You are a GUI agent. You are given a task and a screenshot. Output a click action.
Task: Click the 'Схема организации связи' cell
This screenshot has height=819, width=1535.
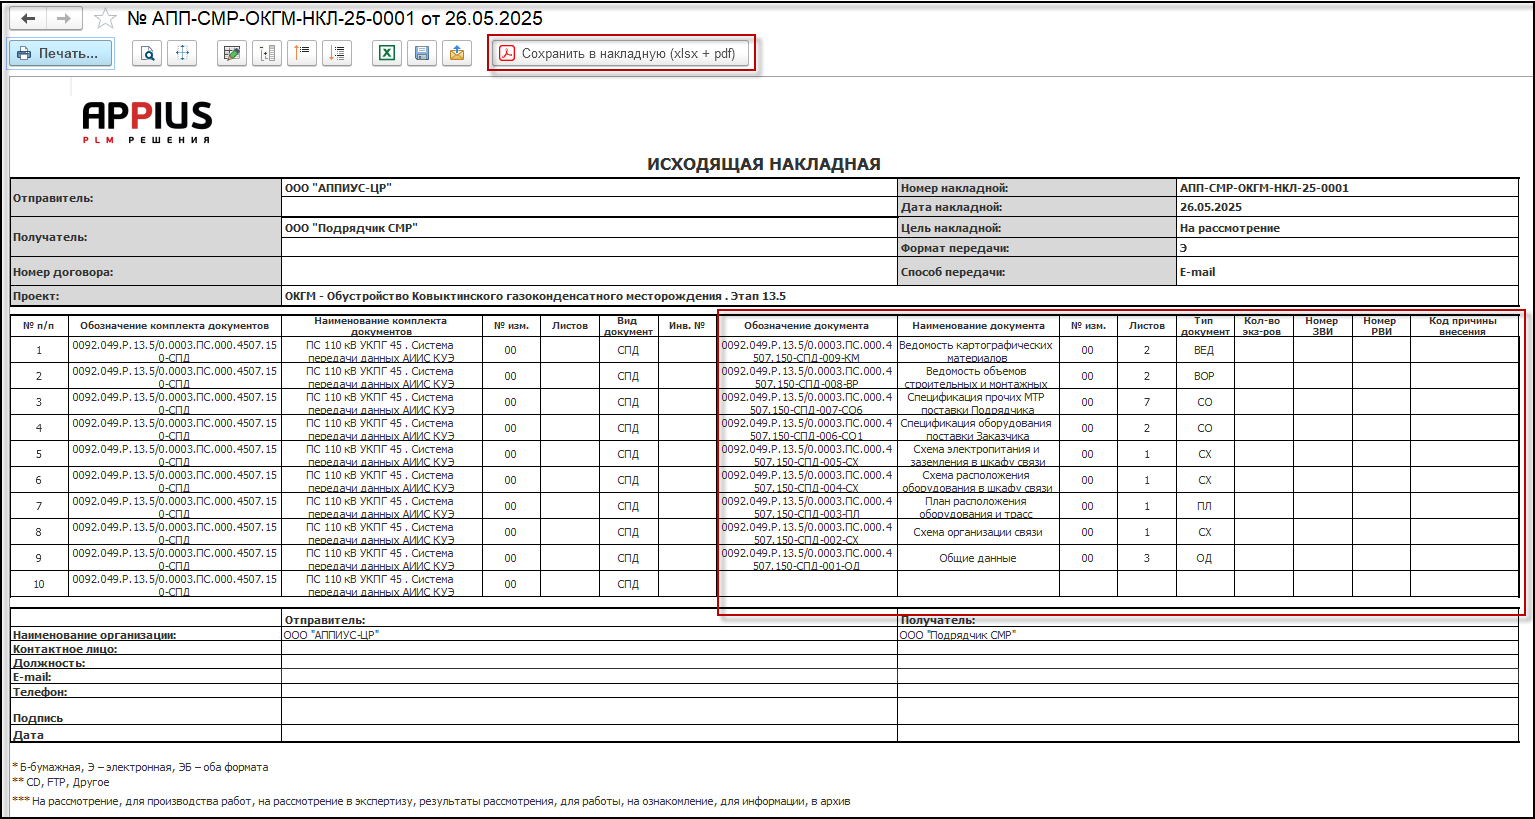977,532
